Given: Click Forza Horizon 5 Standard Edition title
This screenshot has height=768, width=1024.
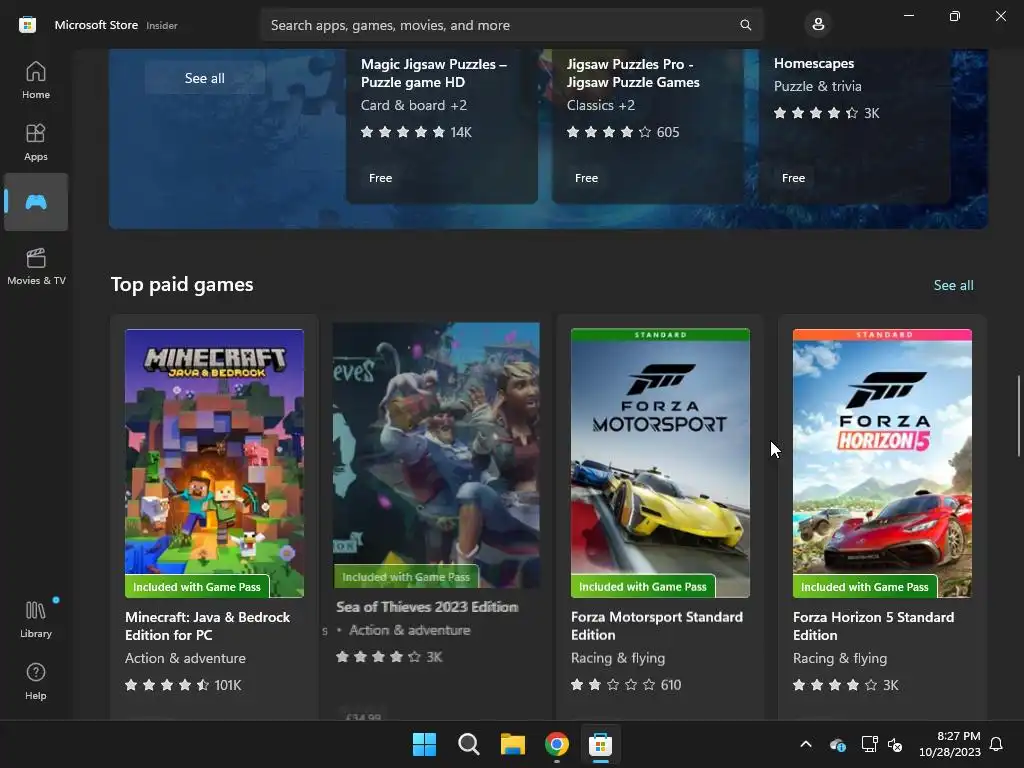Looking at the screenshot, I should click(x=874, y=626).
